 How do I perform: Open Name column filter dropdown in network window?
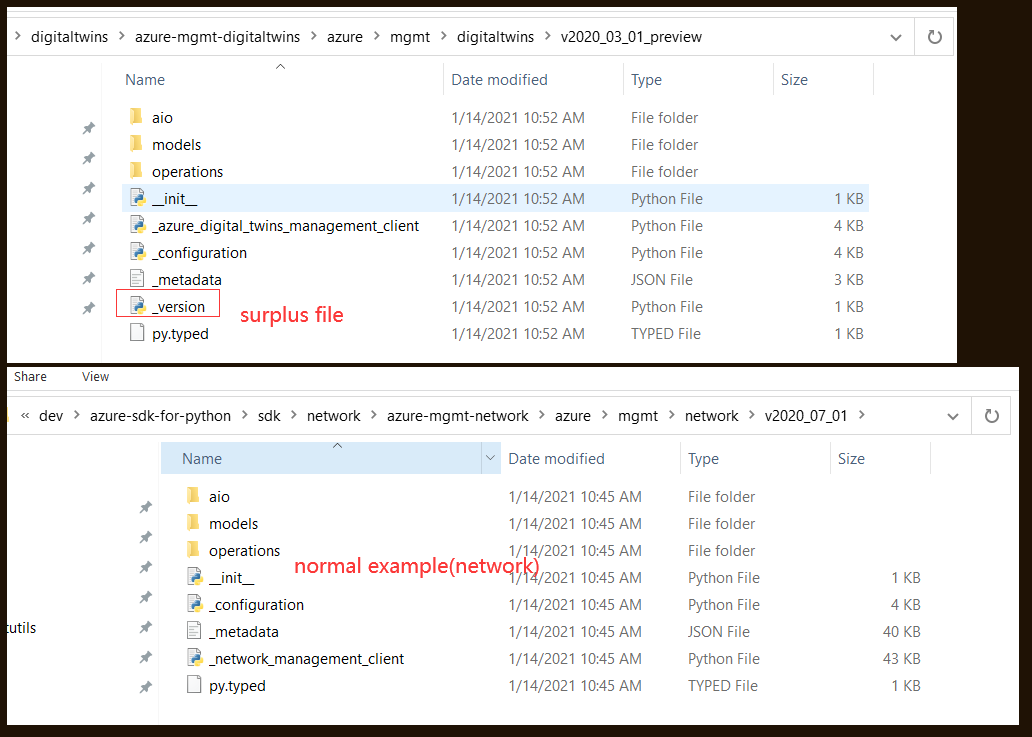pos(490,458)
